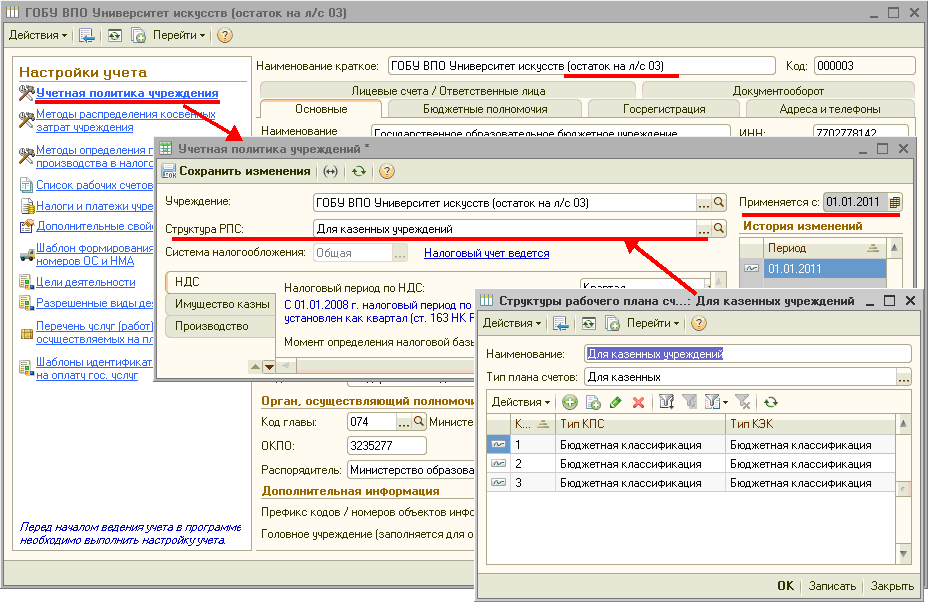Viewport: 928px width, 602px height.
Task: Open Действия dropdown in main window toolbar
Action: [38, 35]
